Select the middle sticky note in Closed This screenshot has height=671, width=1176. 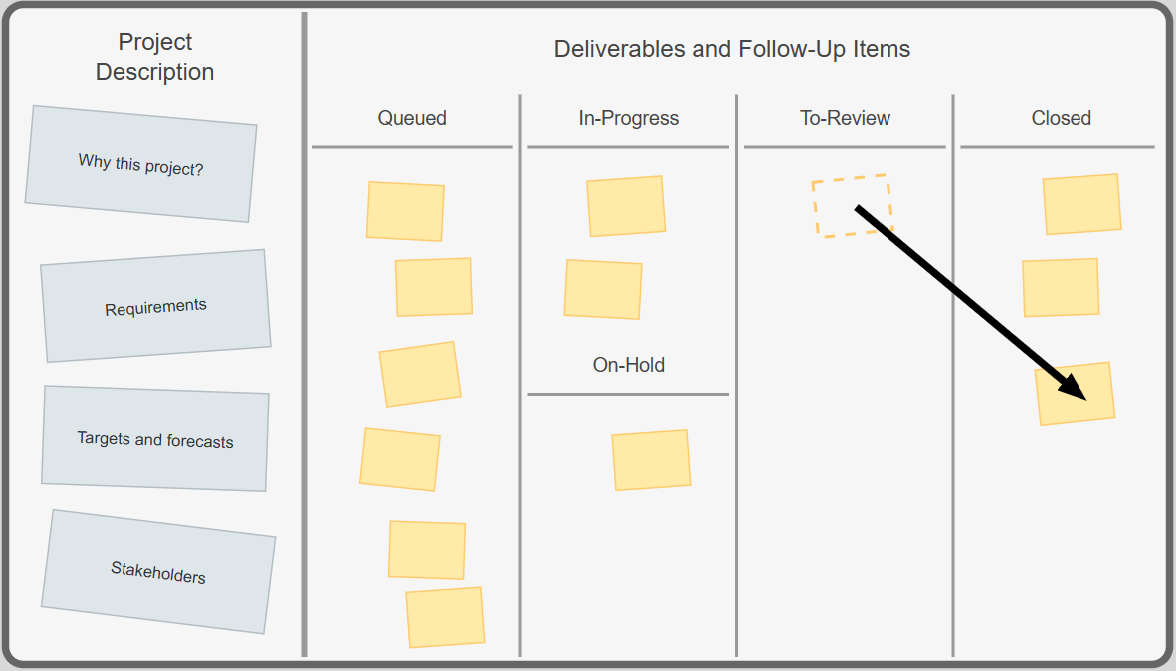1060,288
